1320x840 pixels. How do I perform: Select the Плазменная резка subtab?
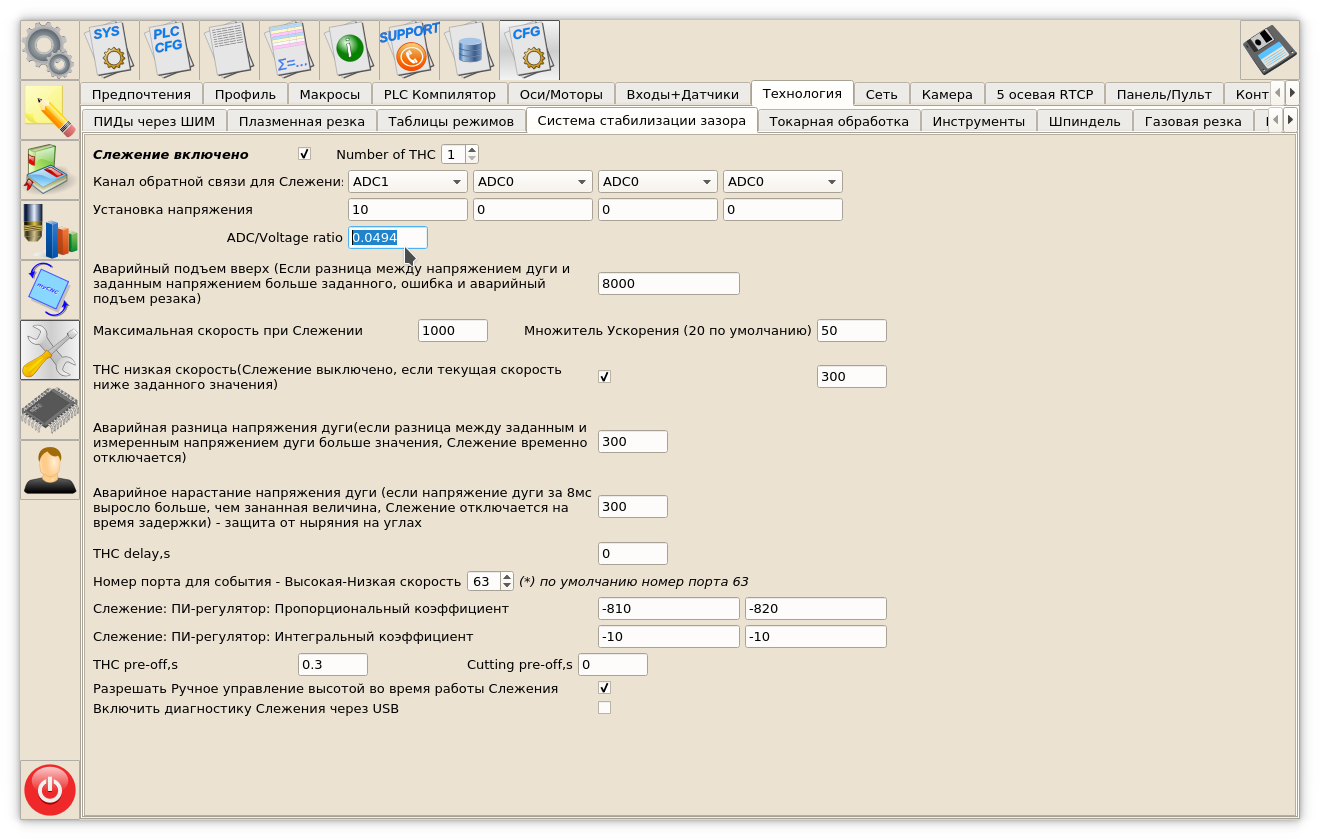[302, 121]
